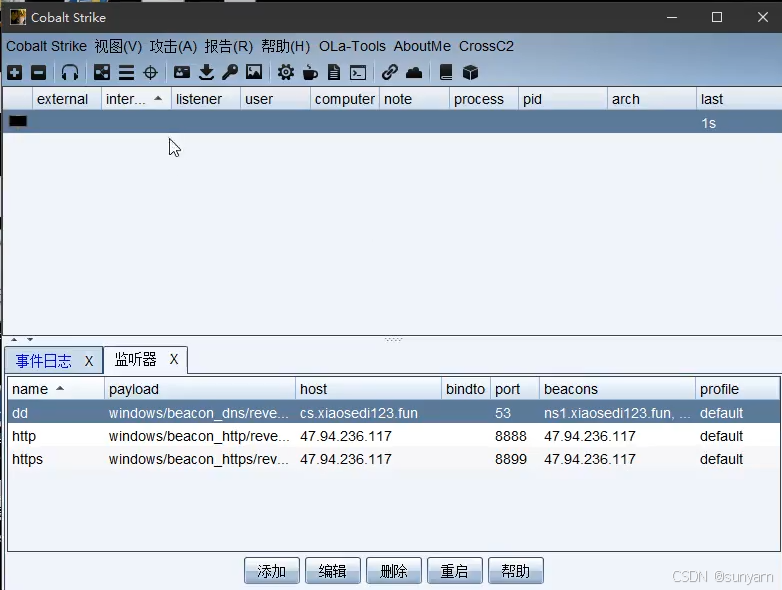Open the 攻击(A) menu
This screenshot has width=782, height=590.
(173, 46)
